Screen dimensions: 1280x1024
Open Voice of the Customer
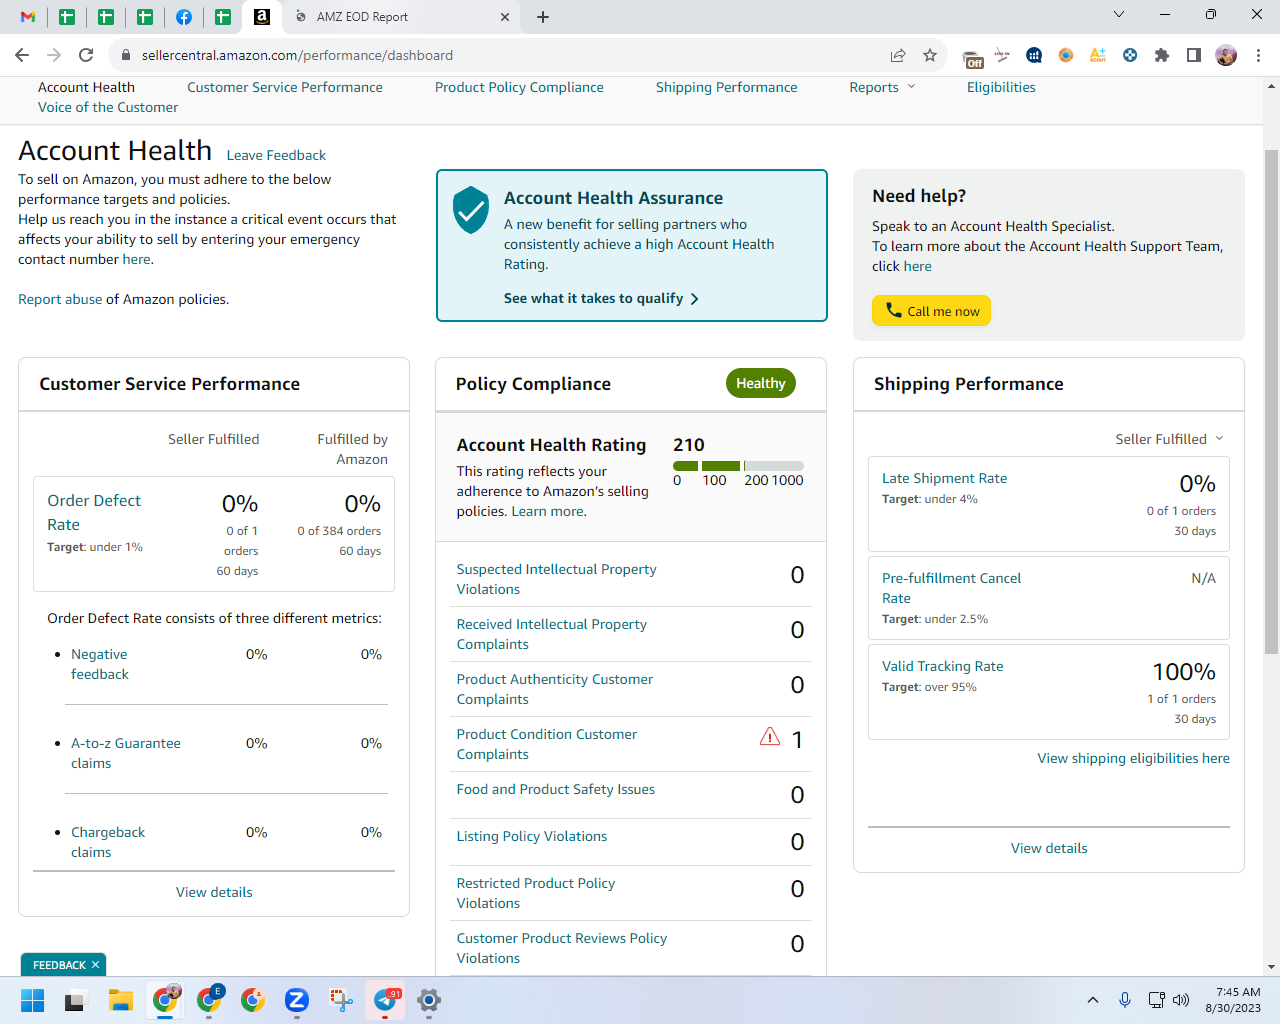108,108
